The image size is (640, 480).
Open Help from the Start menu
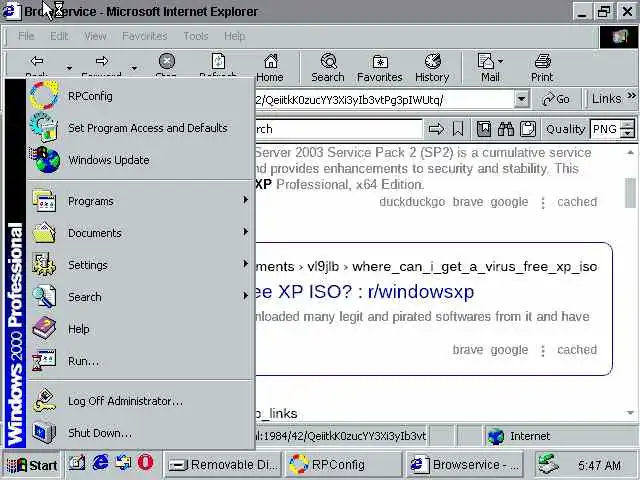pos(140,329)
